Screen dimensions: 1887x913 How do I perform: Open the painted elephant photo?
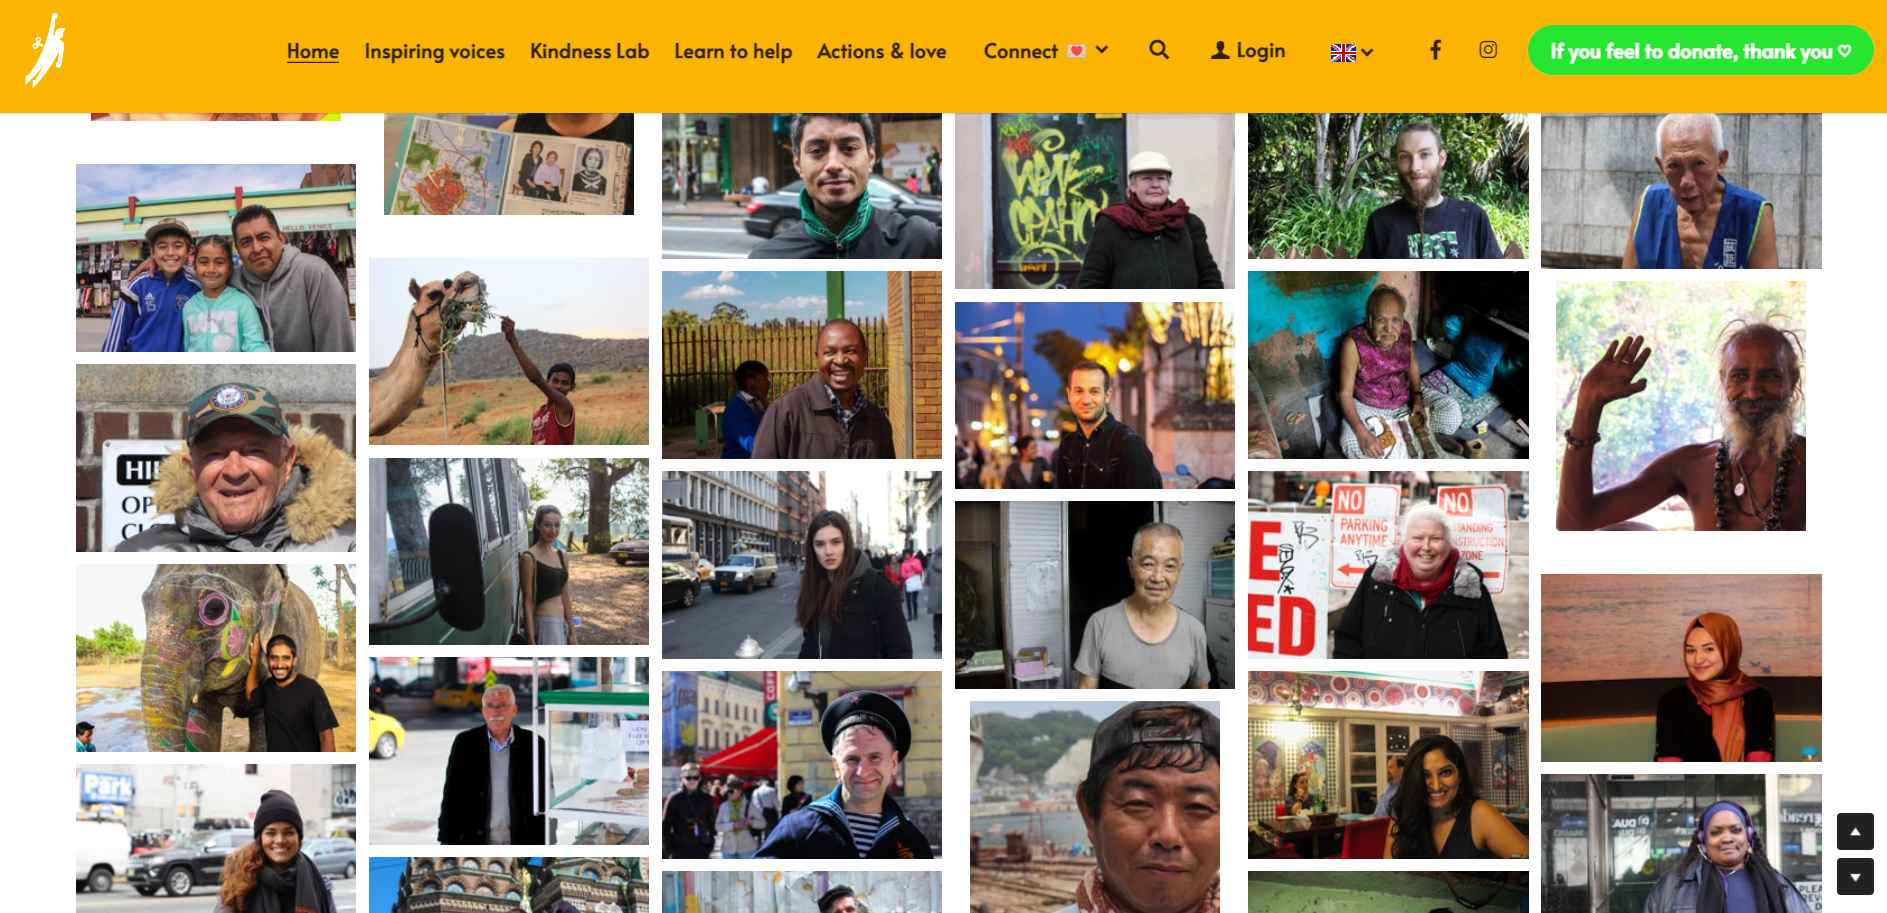216,658
